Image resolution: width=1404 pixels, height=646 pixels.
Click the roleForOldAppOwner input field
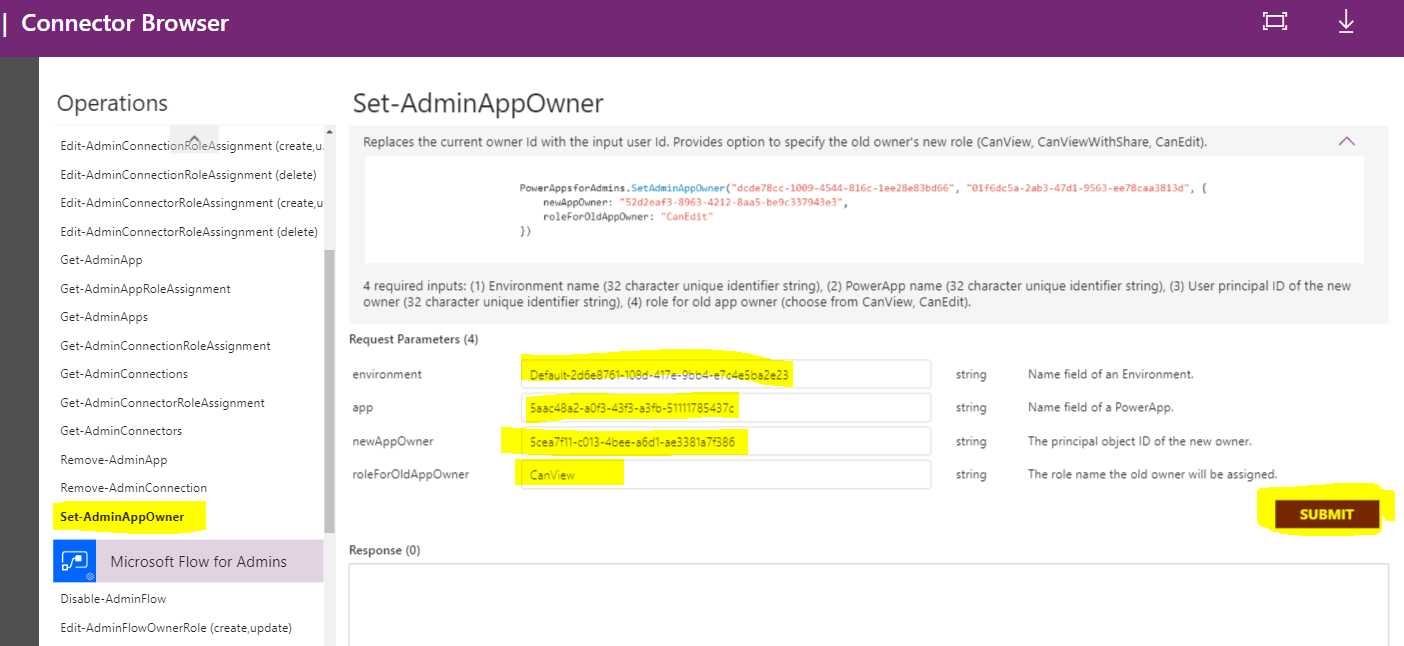click(x=725, y=475)
